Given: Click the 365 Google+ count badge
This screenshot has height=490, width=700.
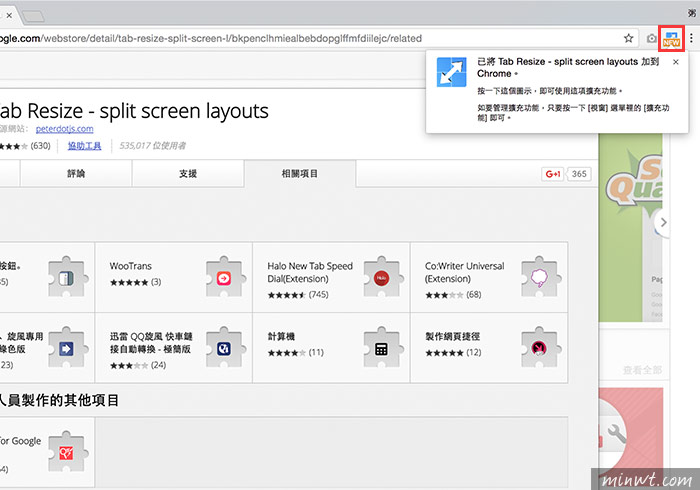Looking at the screenshot, I should click(579, 174).
